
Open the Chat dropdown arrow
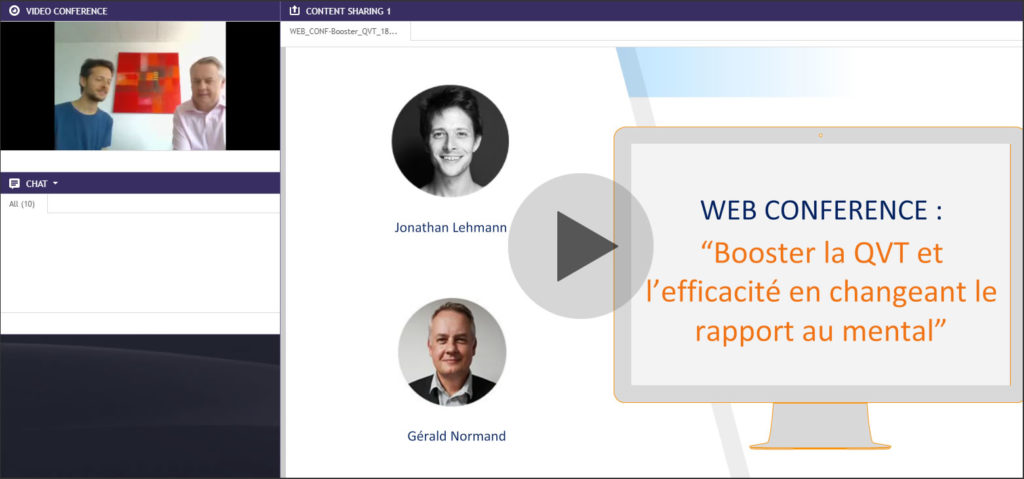coord(56,184)
